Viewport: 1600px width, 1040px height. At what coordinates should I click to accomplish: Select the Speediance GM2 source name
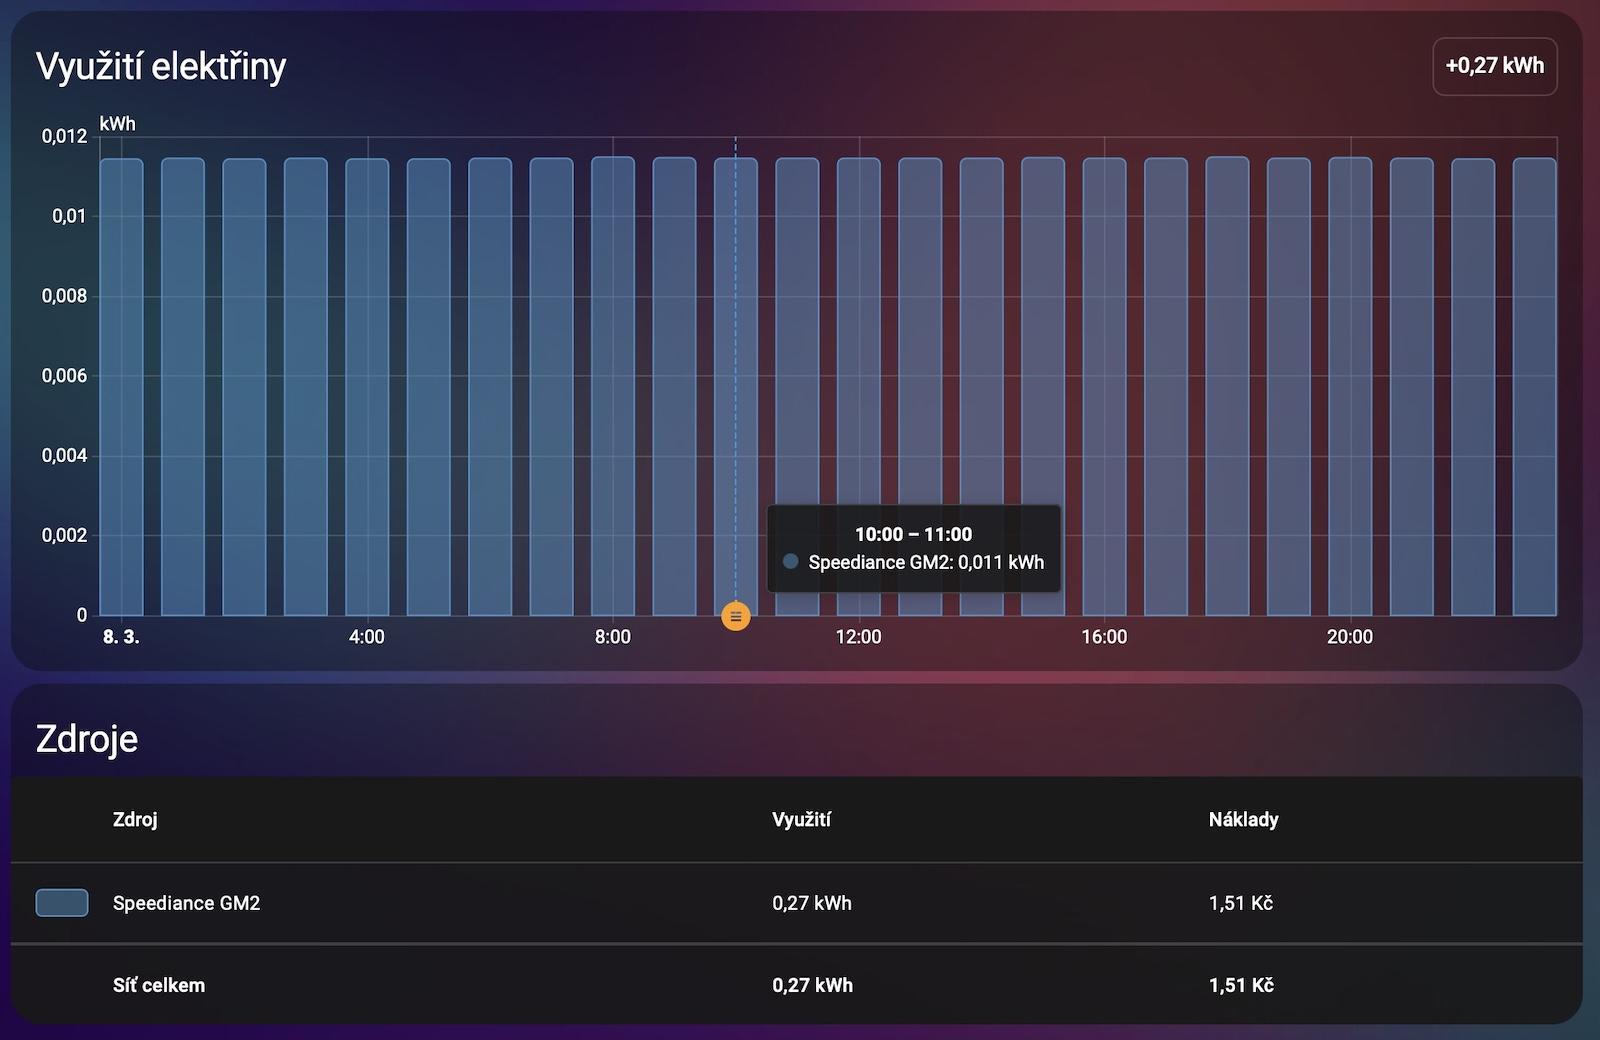186,903
